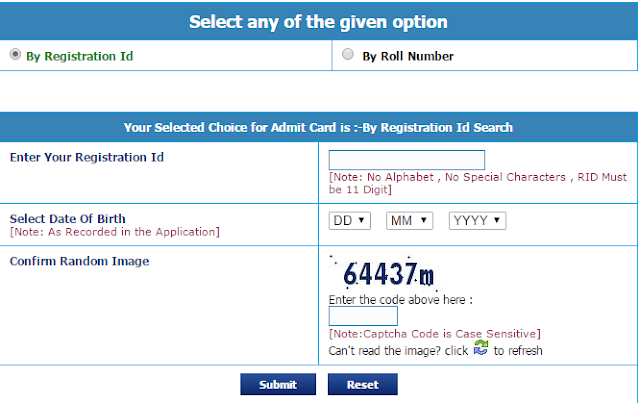Click the Reset button
Image resolution: width=640 pixels, height=403 pixels.
point(362,384)
